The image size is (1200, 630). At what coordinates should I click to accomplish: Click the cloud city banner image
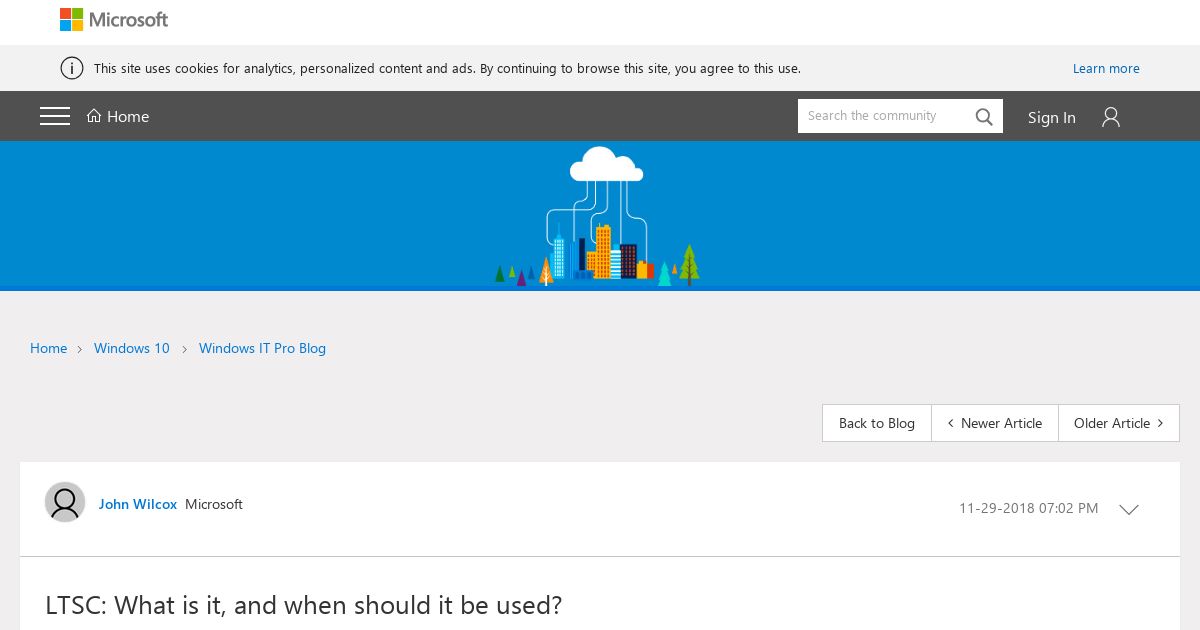click(597, 216)
